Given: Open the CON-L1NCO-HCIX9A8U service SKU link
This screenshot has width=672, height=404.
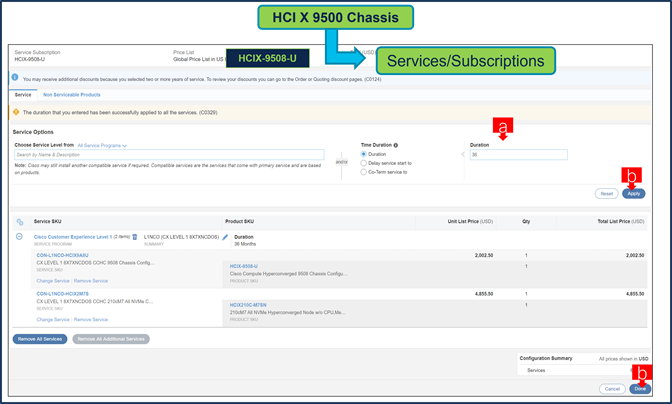Looking at the screenshot, I should [63, 255].
